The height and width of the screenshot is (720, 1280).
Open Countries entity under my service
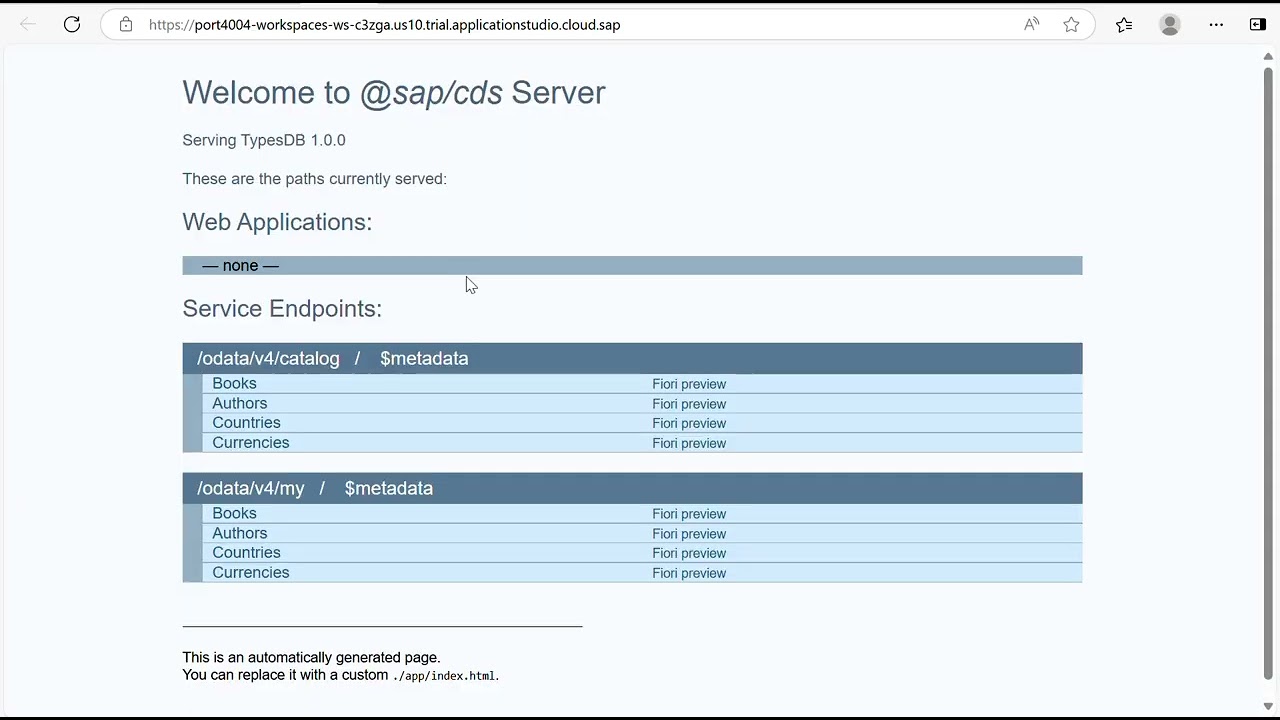(246, 552)
